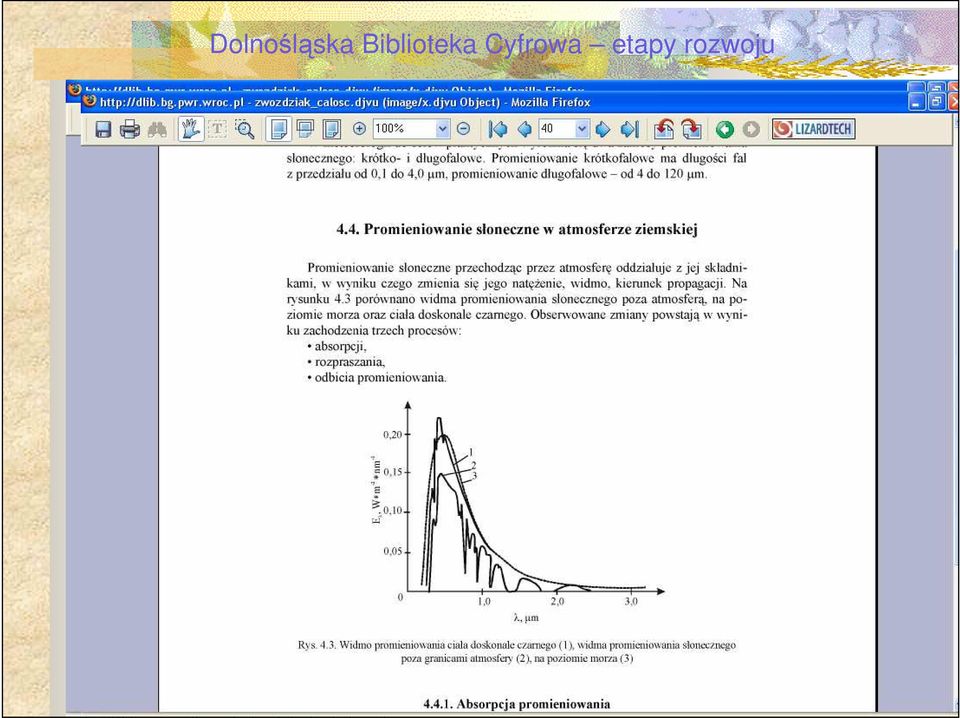
Task: Click the heading '4.4. Promieniowanie słoneczne w atmosferze ziemskiej'
Action: (x=517, y=230)
